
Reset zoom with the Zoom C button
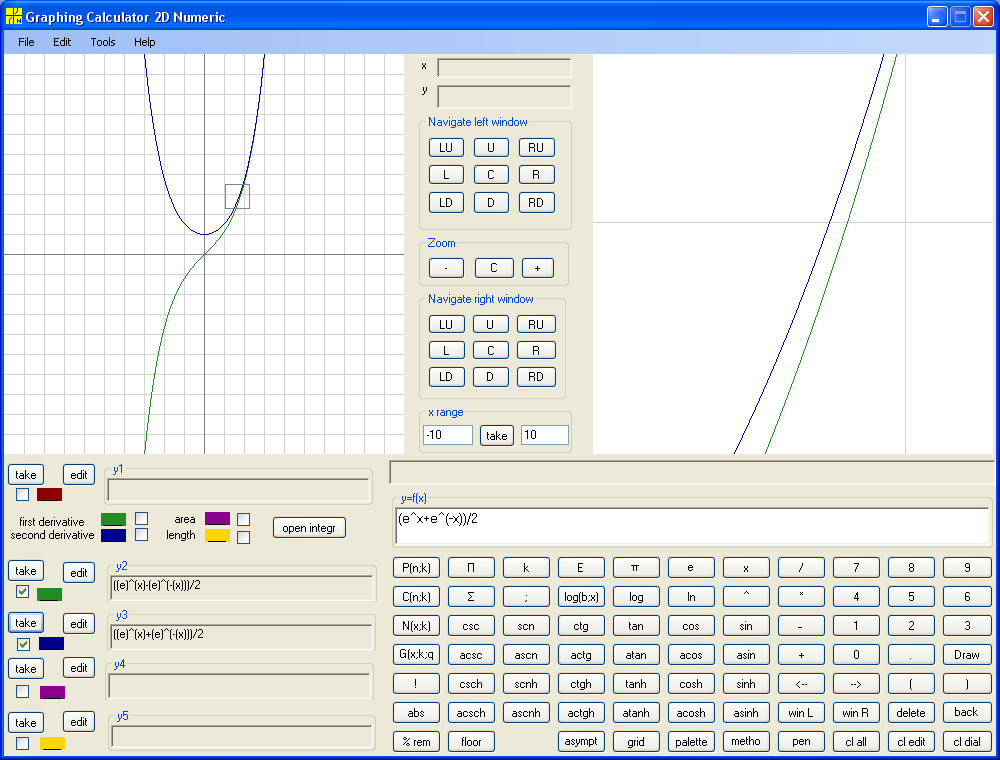coord(494,268)
